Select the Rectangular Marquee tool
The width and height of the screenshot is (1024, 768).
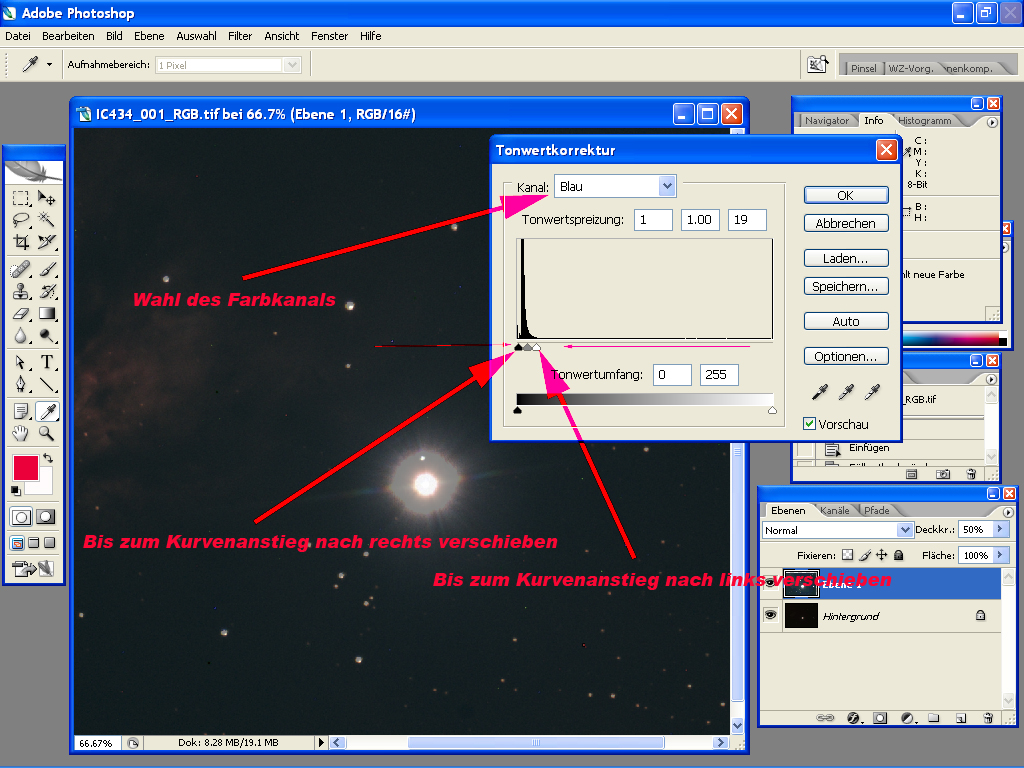pos(21,198)
